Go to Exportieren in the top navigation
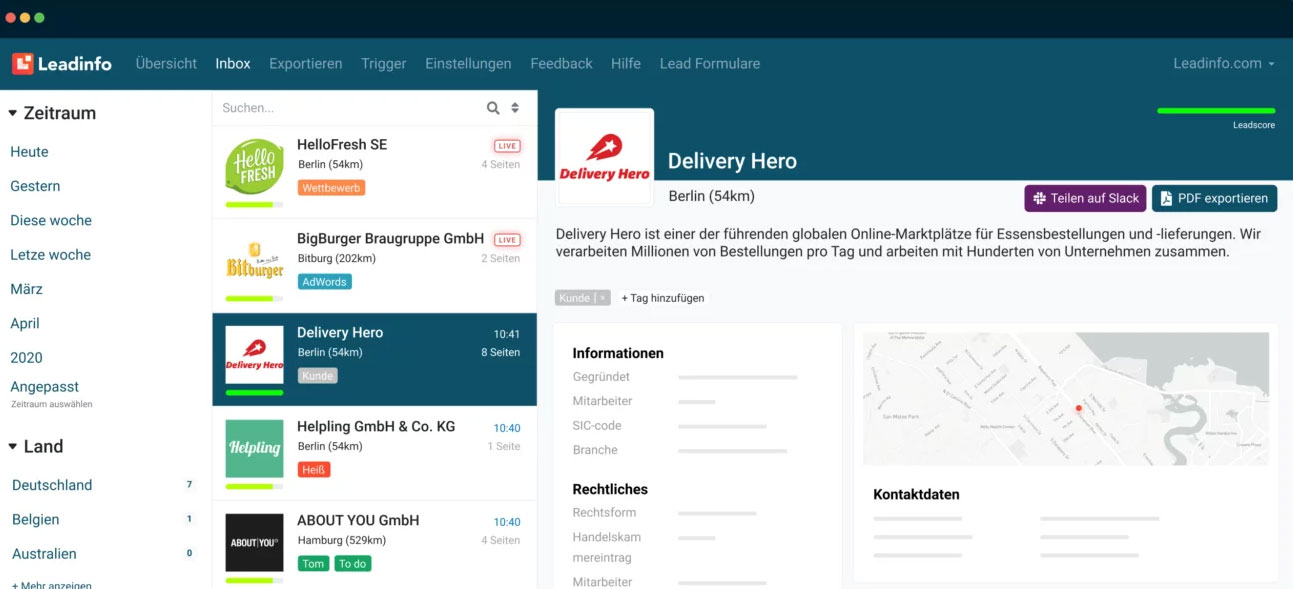 click(x=306, y=63)
